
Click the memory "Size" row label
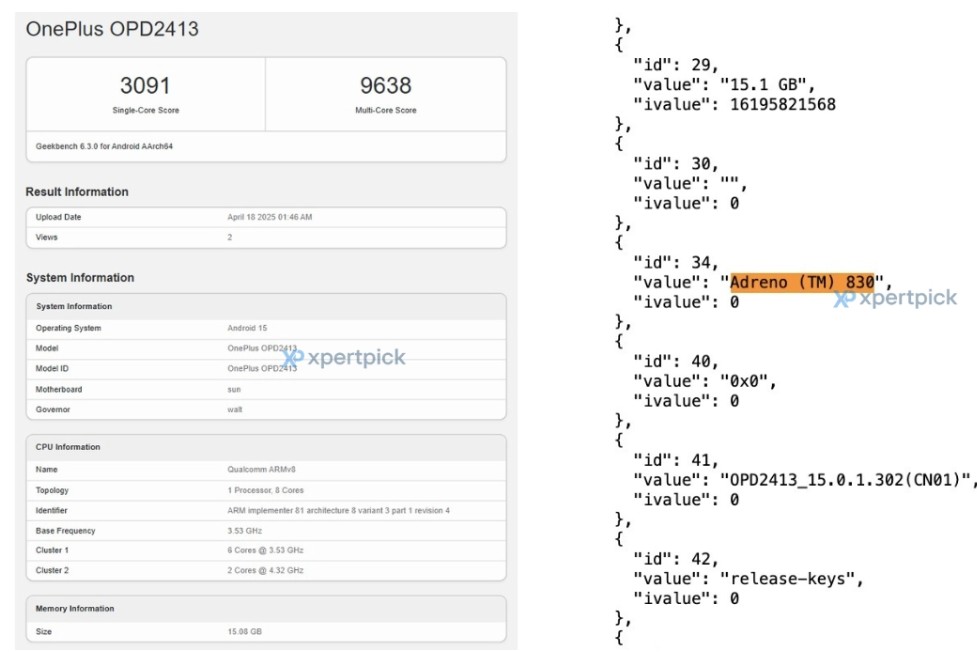tap(44, 631)
